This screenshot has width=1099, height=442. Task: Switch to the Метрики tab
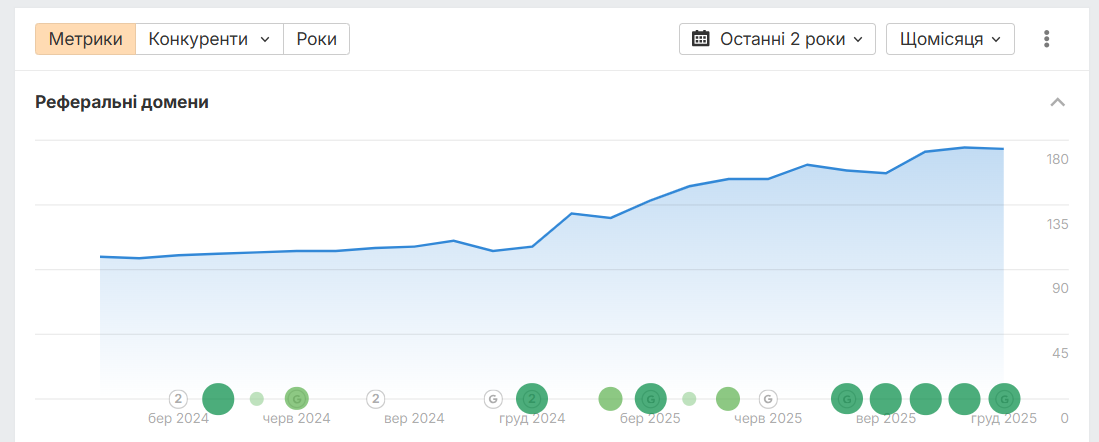pos(86,39)
